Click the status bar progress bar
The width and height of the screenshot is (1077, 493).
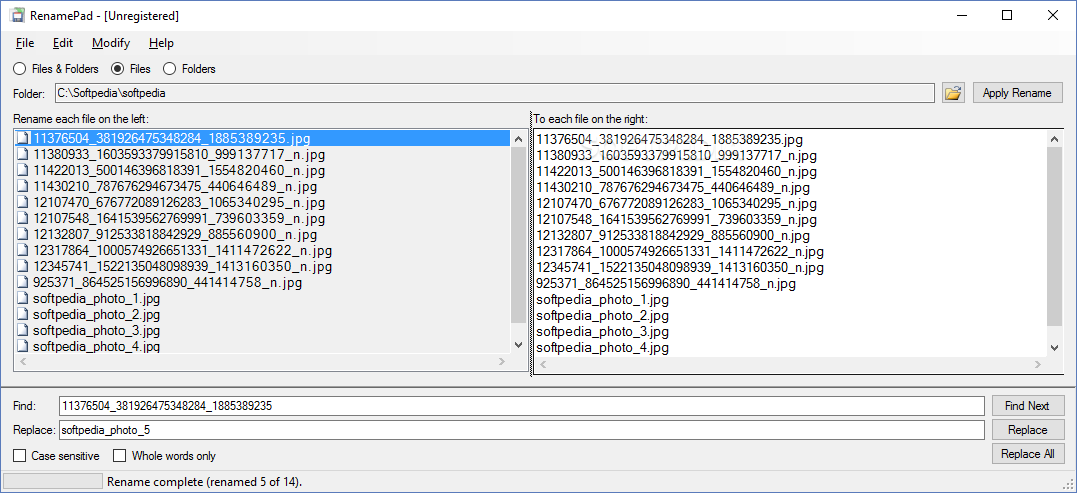pos(53,481)
